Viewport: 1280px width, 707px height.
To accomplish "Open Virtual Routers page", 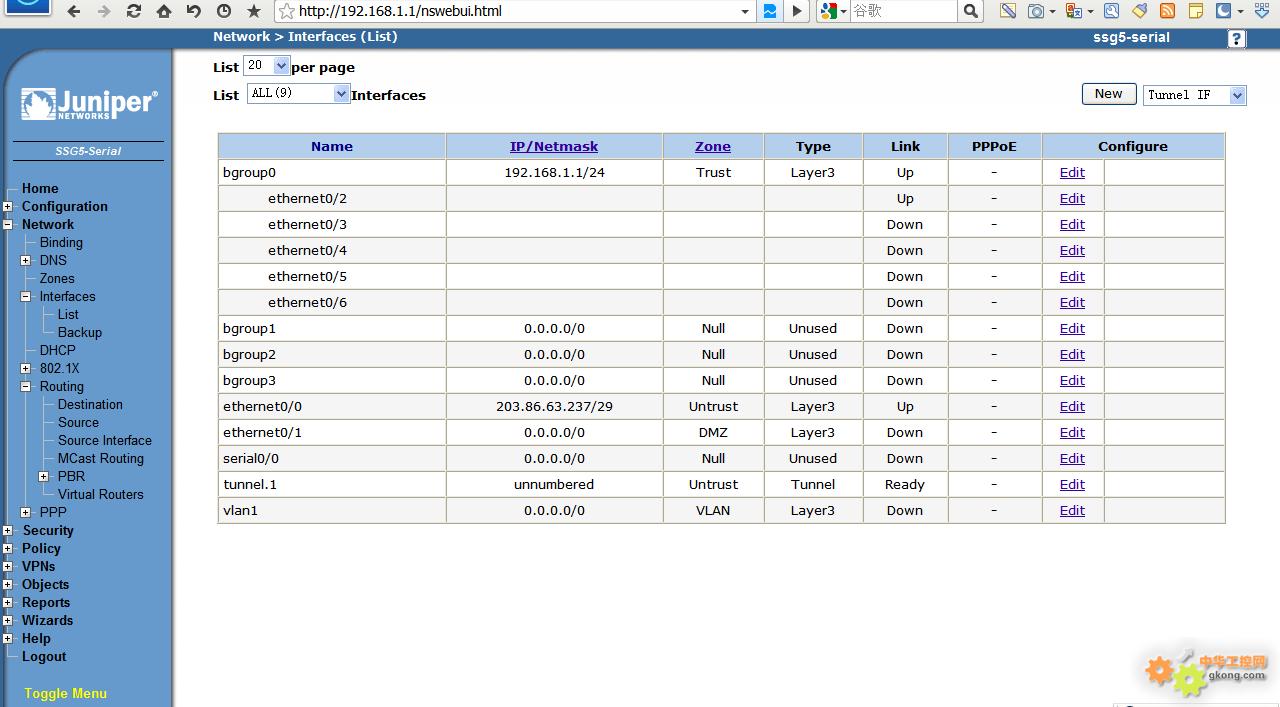I will [x=101, y=494].
